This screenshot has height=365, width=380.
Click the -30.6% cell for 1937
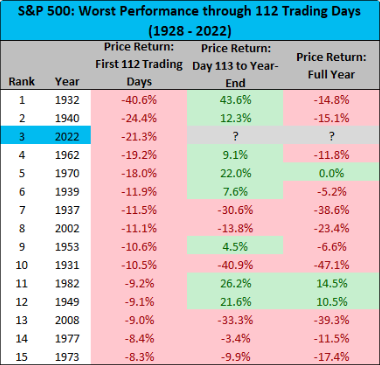(x=235, y=210)
